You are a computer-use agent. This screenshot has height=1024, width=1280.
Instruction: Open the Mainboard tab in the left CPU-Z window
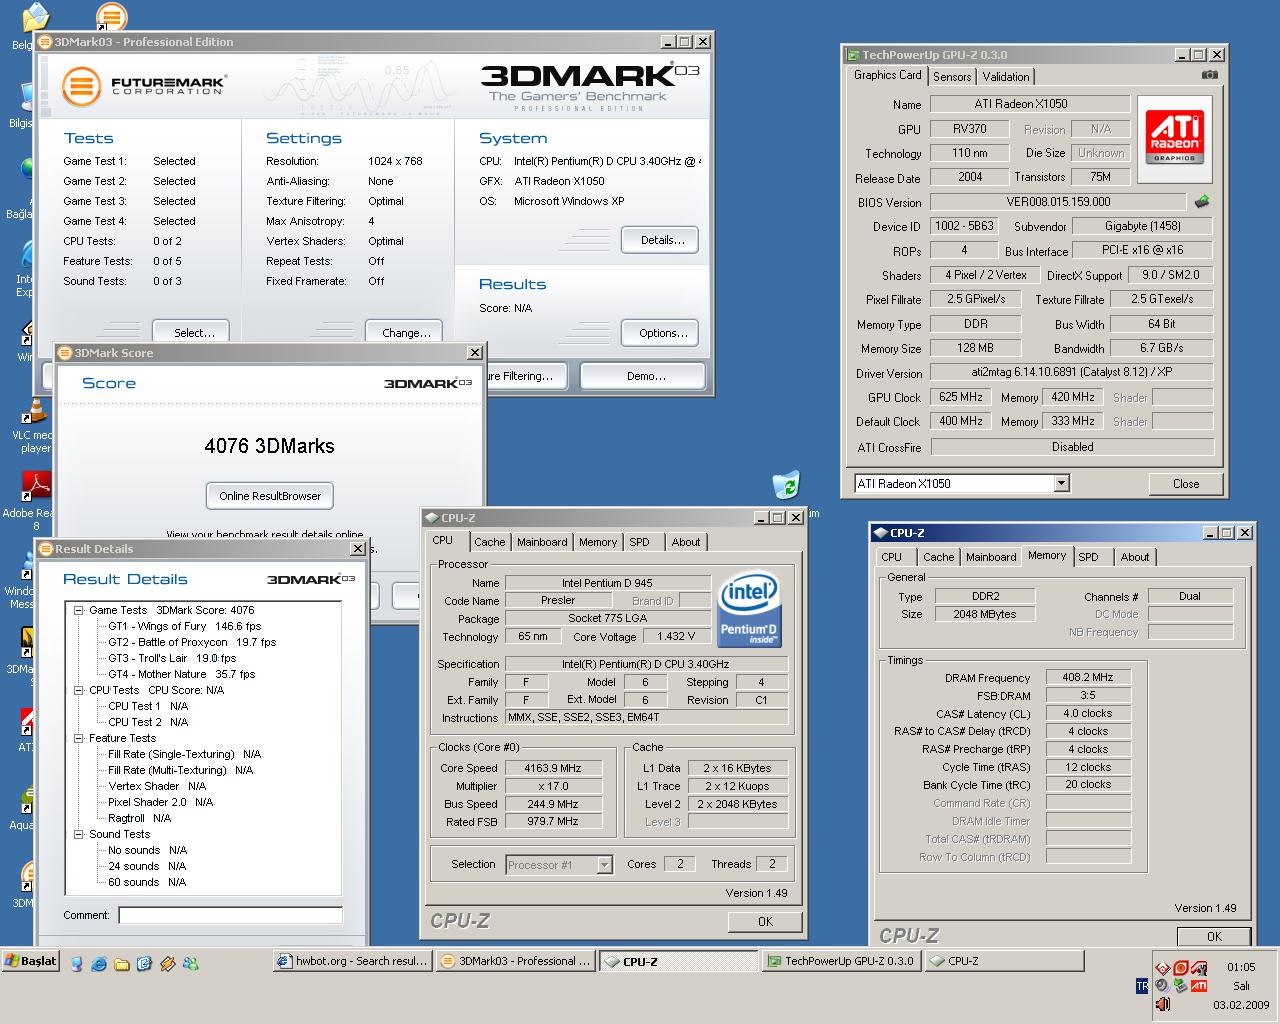(x=542, y=542)
